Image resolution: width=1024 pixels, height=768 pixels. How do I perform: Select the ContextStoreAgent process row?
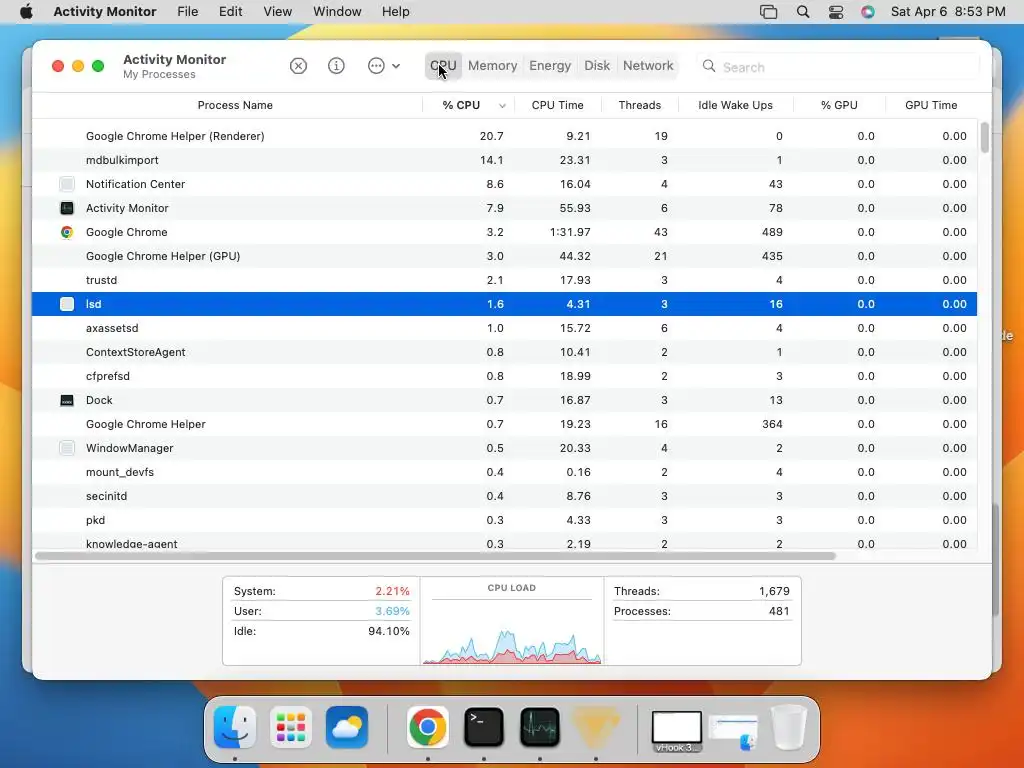504,352
